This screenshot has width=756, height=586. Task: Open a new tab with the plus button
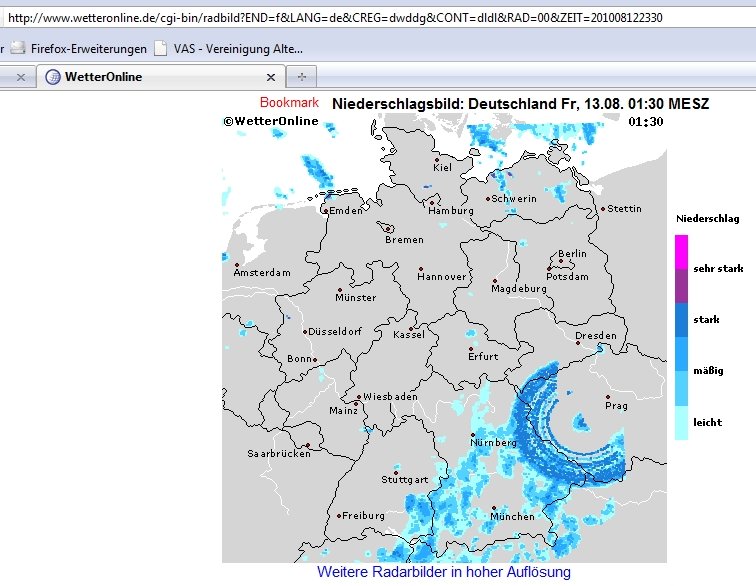(x=302, y=77)
